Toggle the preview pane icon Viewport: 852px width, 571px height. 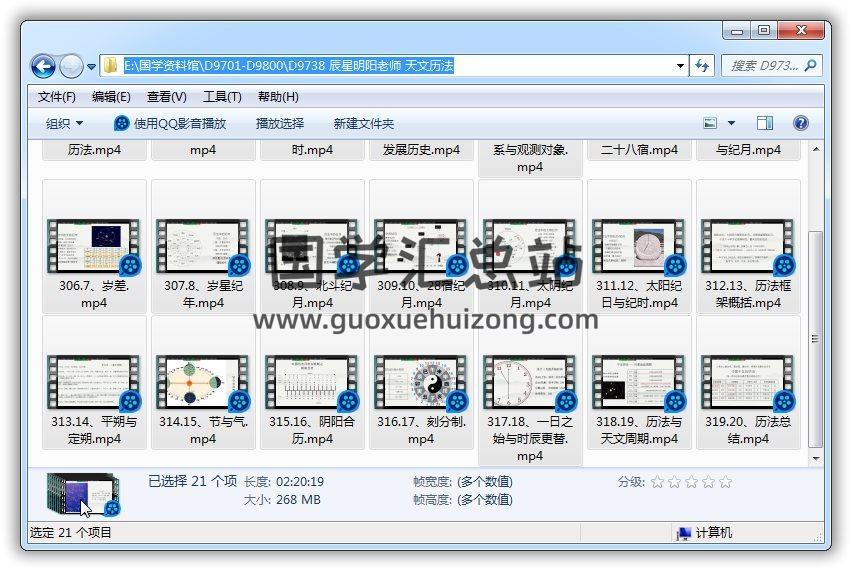coord(765,123)
